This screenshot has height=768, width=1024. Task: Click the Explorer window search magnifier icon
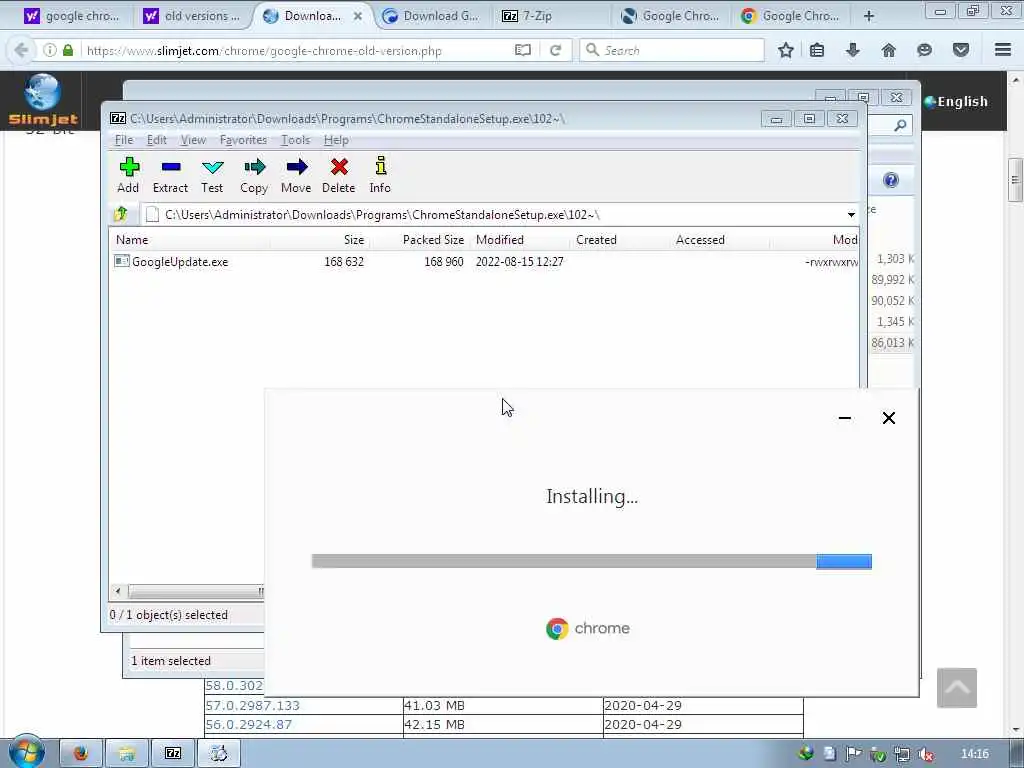(901, 125)
